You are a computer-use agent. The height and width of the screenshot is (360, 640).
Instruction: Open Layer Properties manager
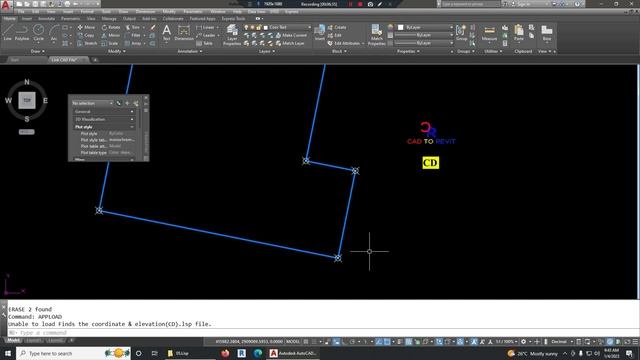point(232,34)
